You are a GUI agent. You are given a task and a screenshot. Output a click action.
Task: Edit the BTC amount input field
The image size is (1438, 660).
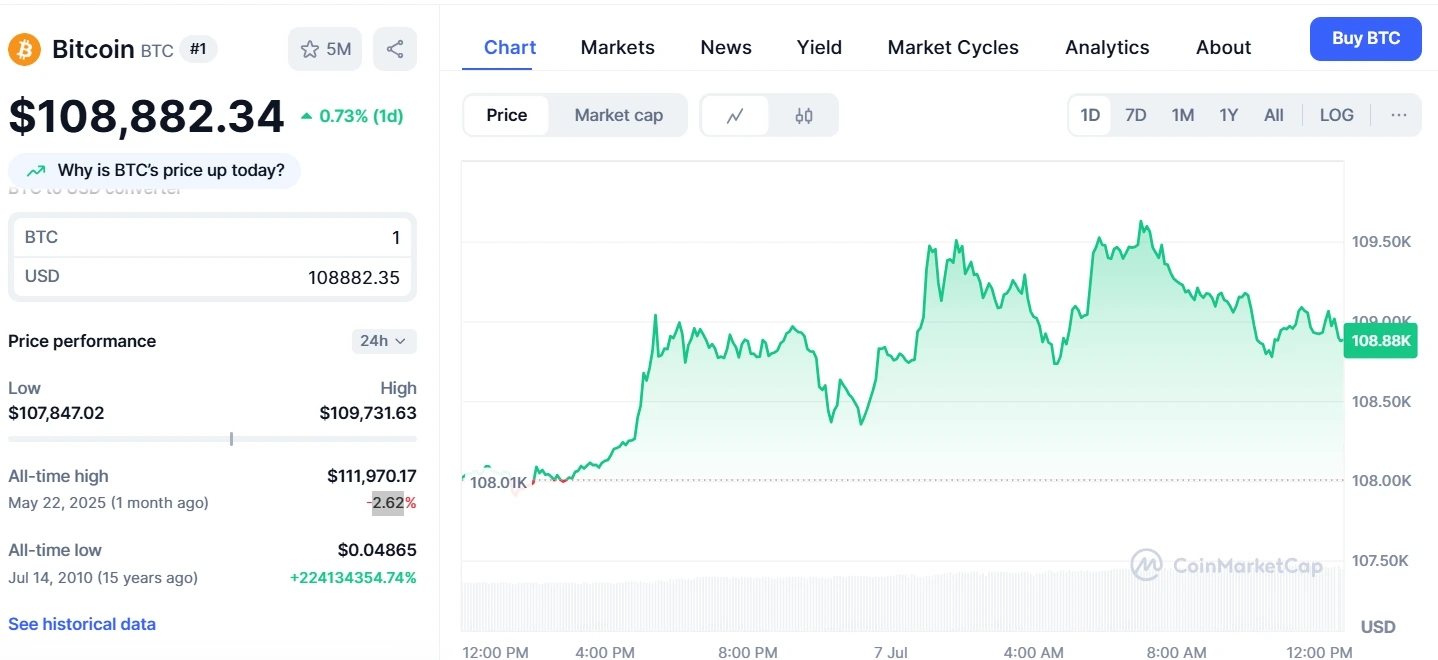pyautogui.click(x=212, y=237)
